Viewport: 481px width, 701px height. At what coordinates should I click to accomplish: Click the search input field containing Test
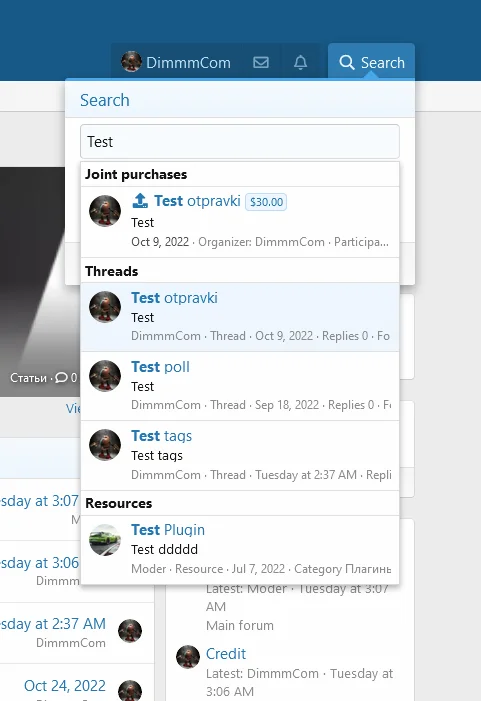[240, 142]
